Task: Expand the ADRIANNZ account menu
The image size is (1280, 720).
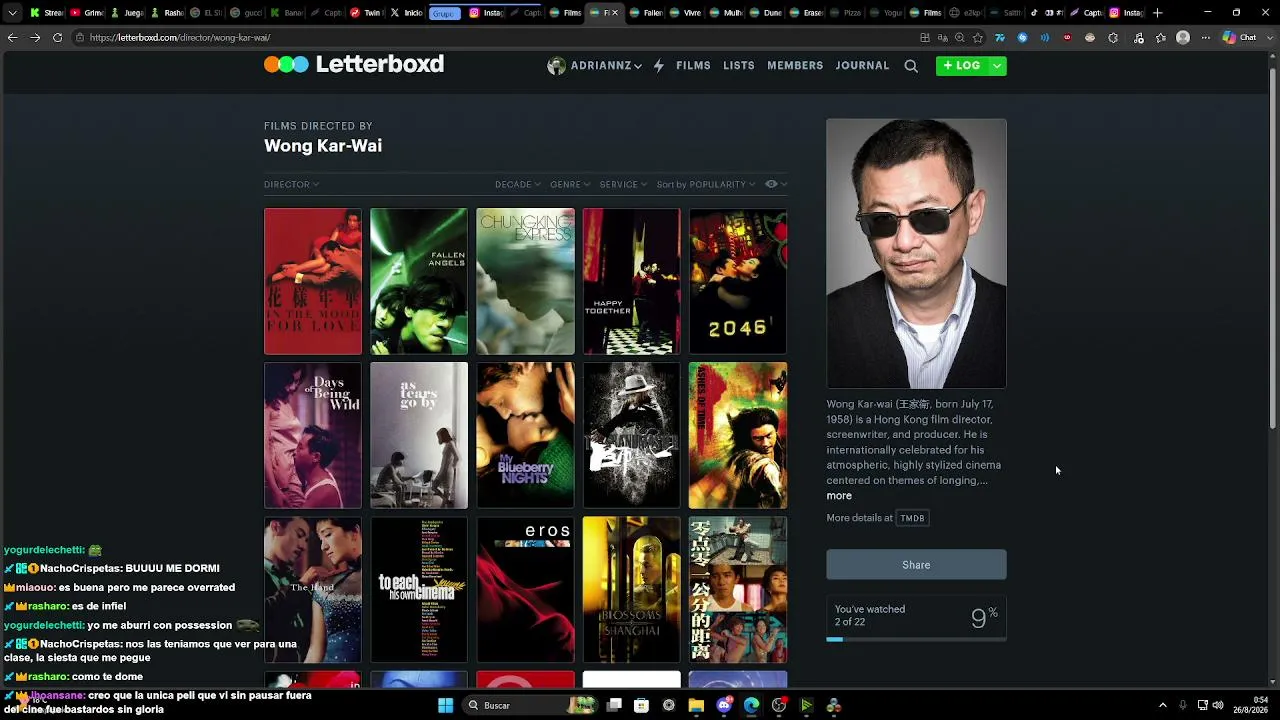Action: tap(605, 66)
